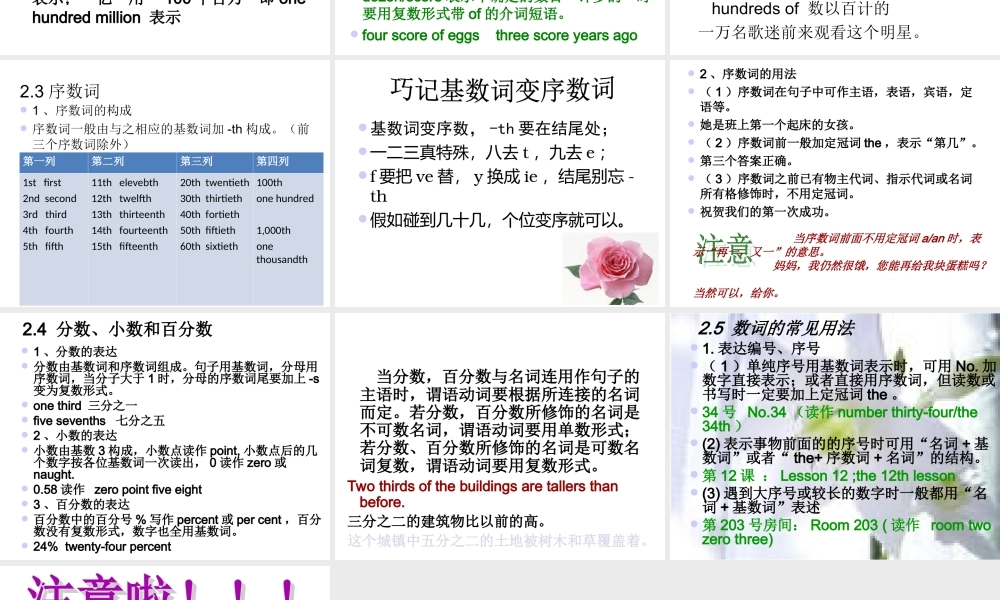1000x600 pixels.
Task: Click the 第四列 table header
Action: pyautogui.click(x=288, y=162)
